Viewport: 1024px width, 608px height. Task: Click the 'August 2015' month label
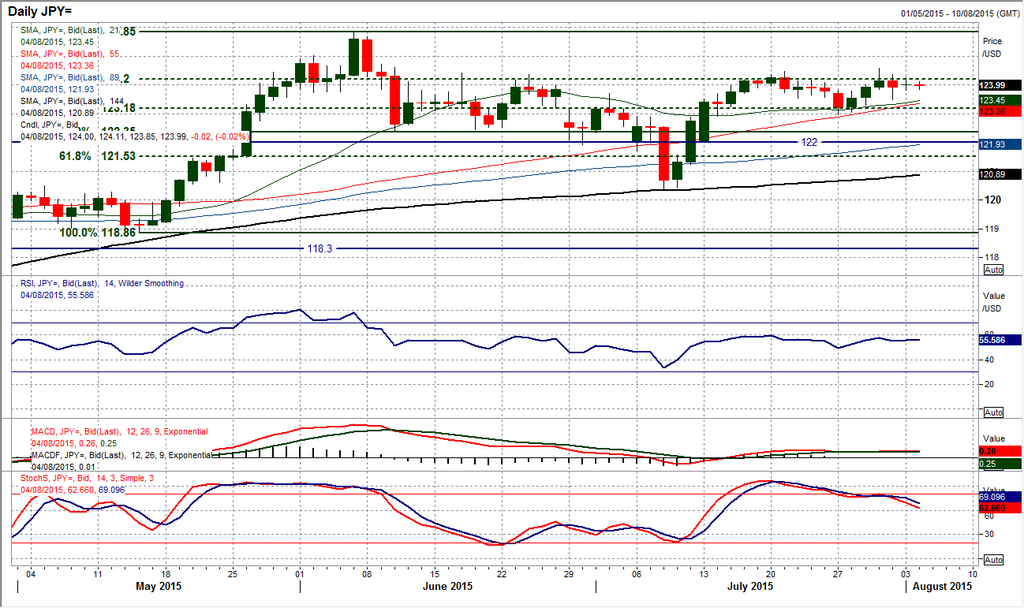942,586
